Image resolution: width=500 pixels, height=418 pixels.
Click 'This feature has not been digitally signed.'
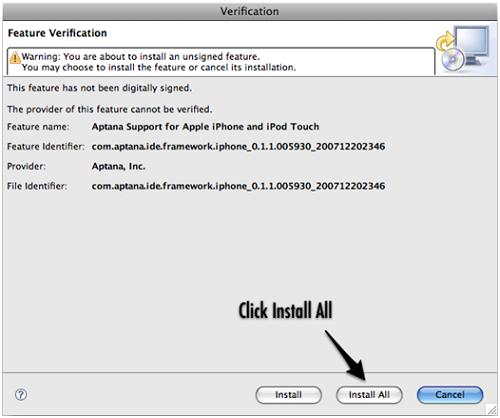coord(99,88)
